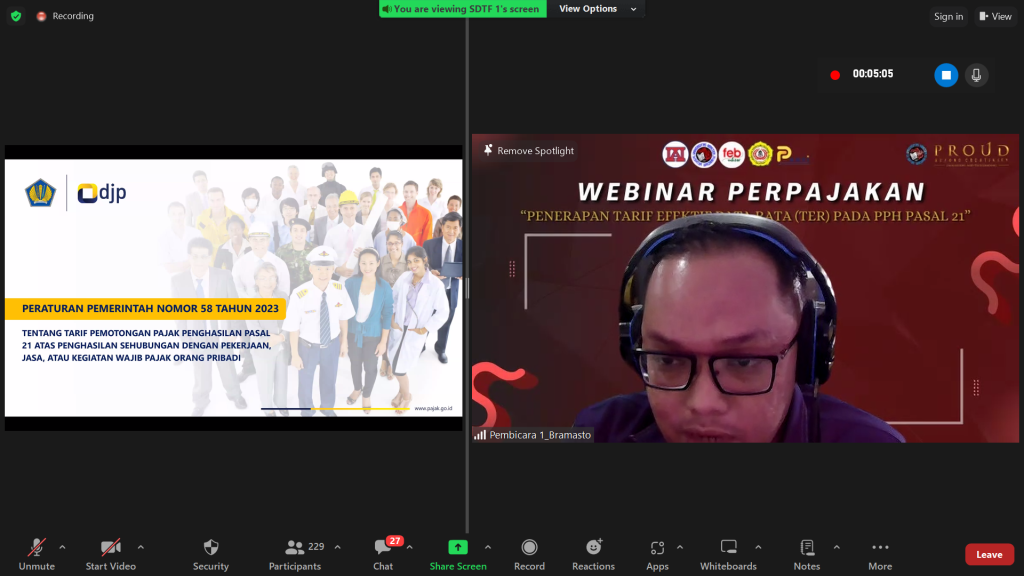This screenshot has height=576, width=1024.
Task: Open Whiteboards from the toolbar
Action: 728,548
